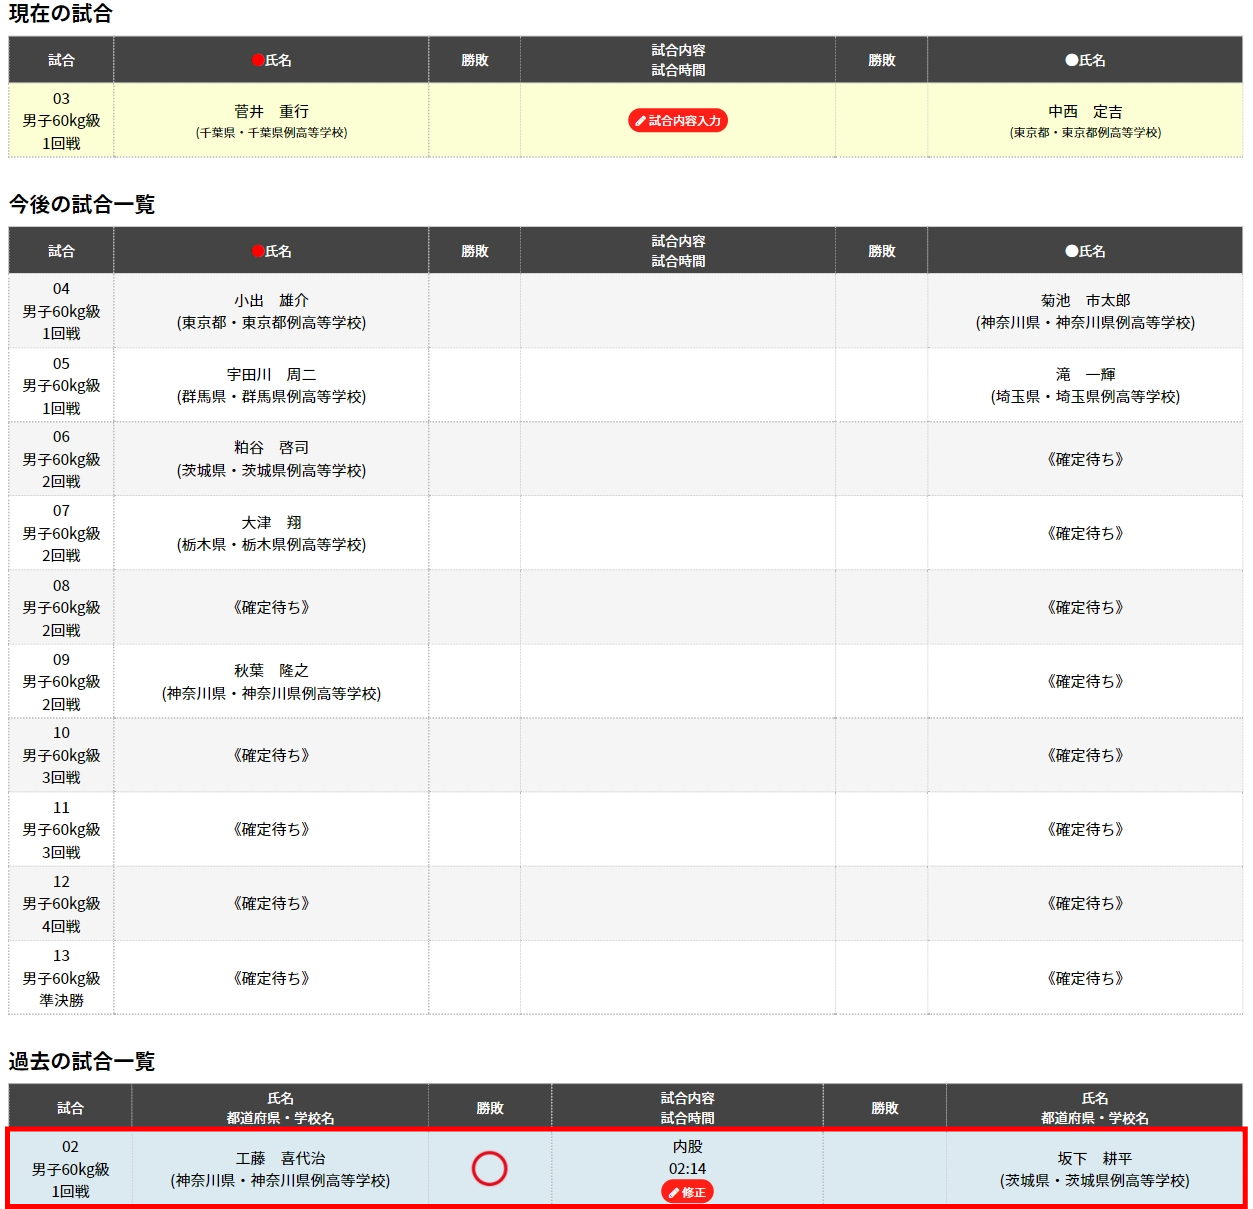Viewport: 1253px width, 1209px height.
Task: Click 大津 翔 in match 07
Action: 271,523
